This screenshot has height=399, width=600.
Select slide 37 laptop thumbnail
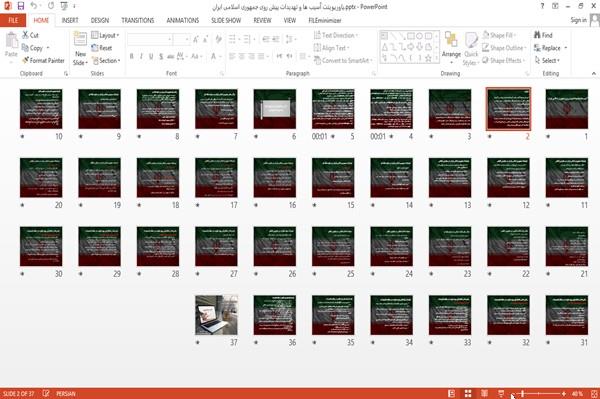[216, 315]
